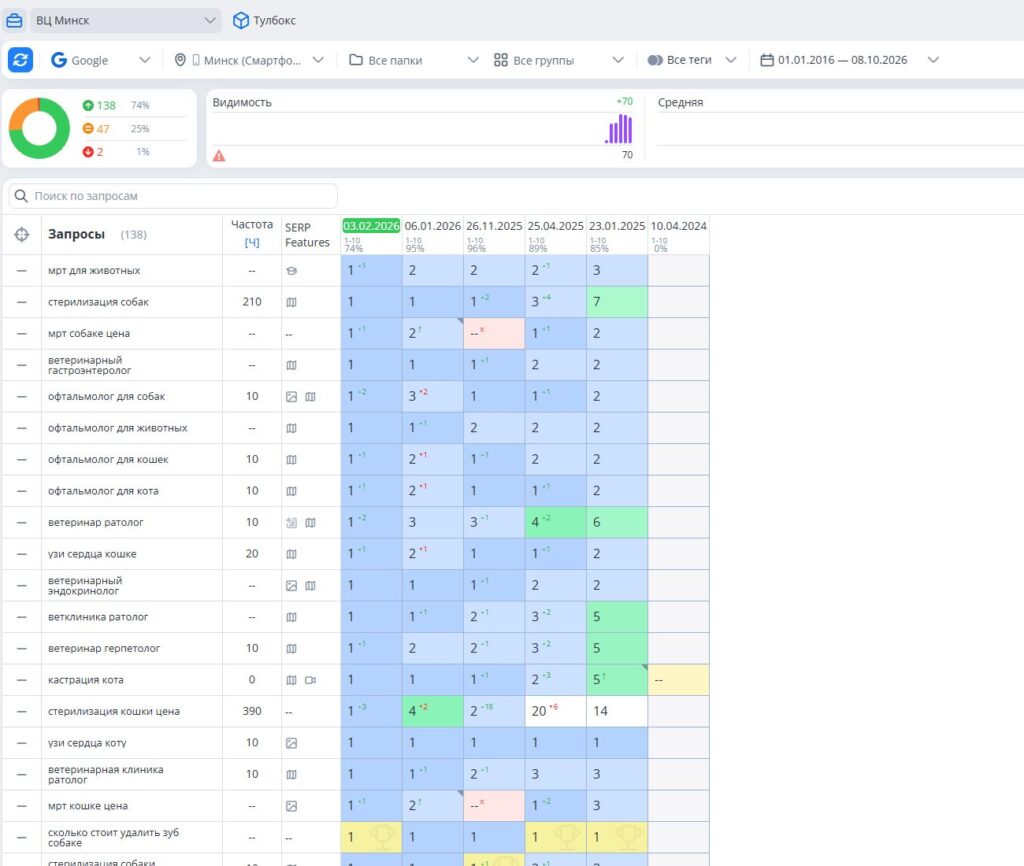Open the ВЦ Минск project dropdown

tap(126, 20)
